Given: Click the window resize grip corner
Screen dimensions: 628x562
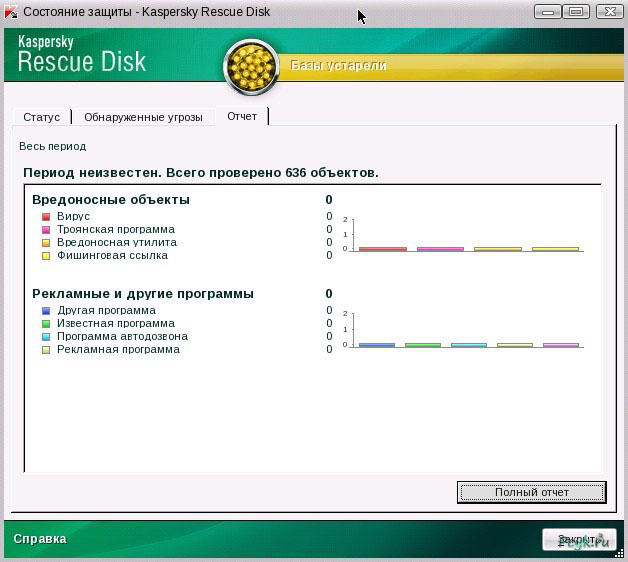Looking at the screenshot, I should (x=619, y=554).
